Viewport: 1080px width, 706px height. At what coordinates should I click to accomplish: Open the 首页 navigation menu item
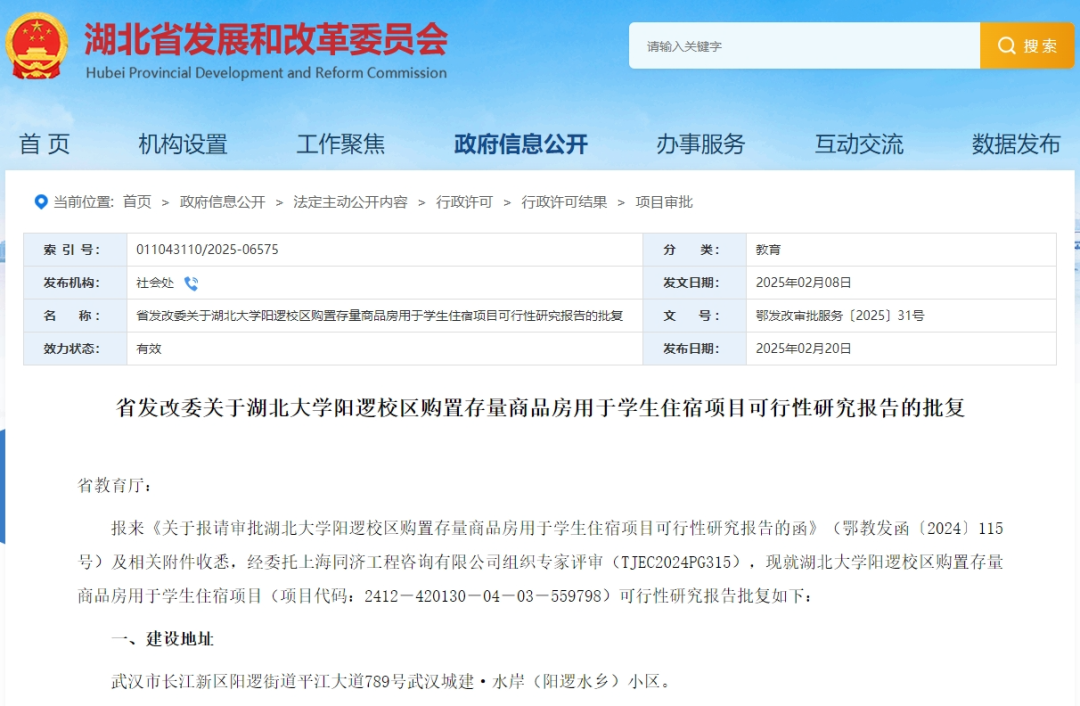[45, 144]
